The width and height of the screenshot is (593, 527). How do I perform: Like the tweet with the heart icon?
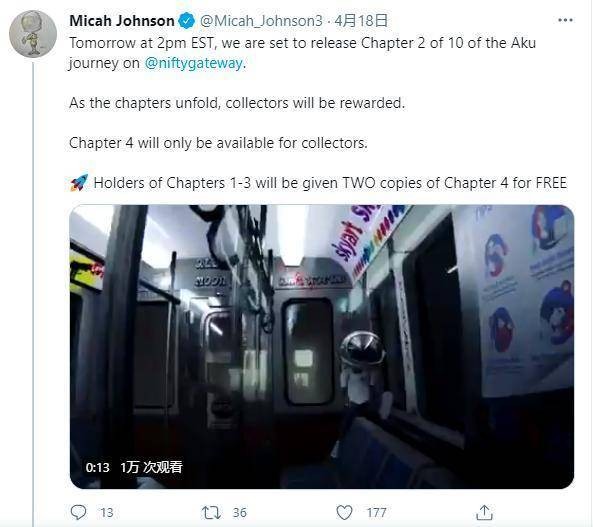[x=344, y=513]
